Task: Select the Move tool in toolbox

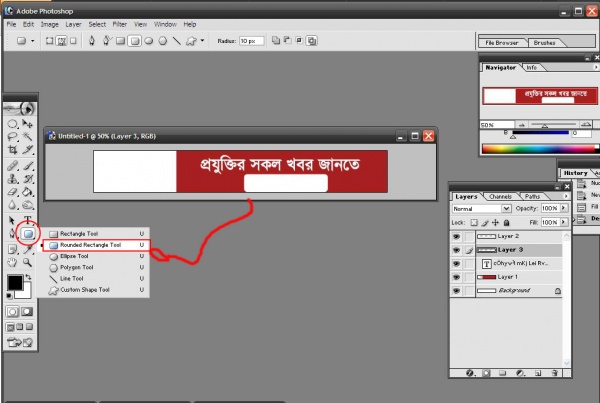Action: (x=27, y=124)
